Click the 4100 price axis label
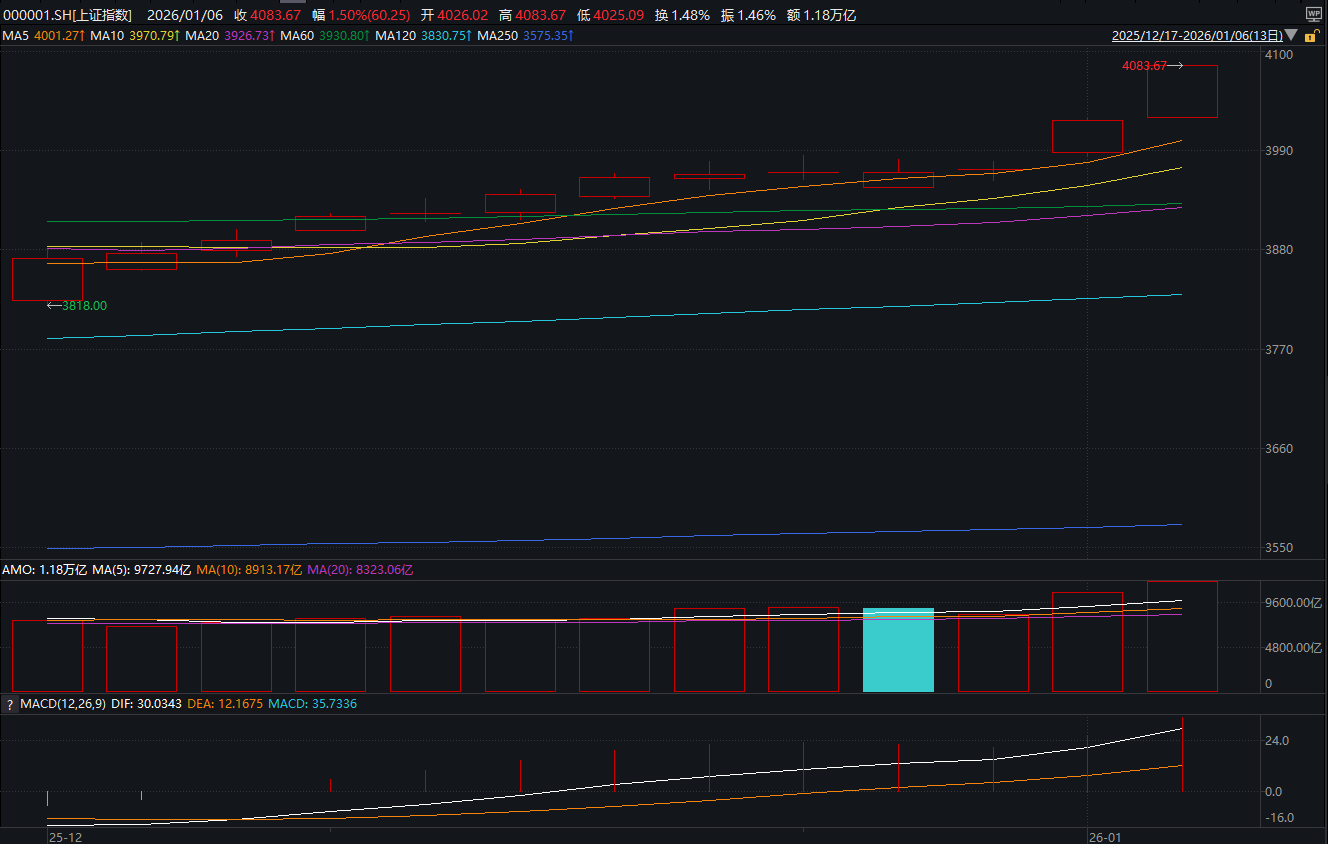 click(1279, 55)
